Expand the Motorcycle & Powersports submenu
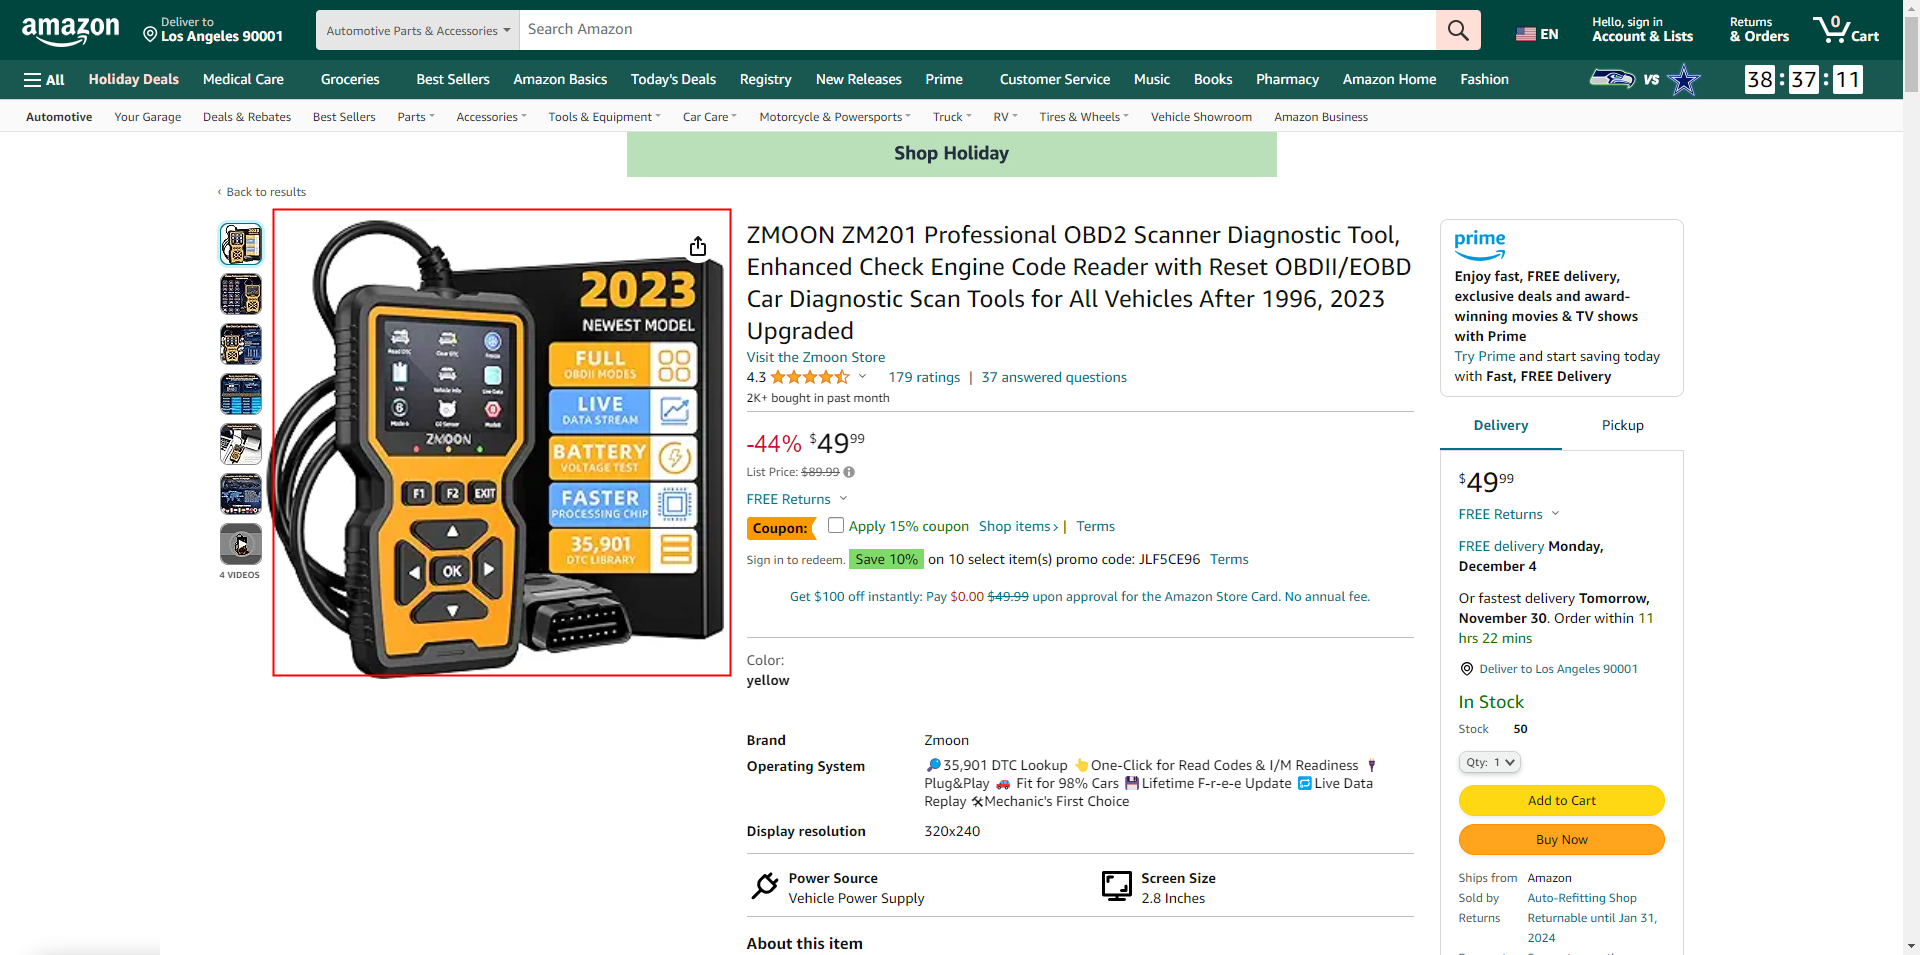Viewport: 1920px width, 955px height. (x=835, y=117)
